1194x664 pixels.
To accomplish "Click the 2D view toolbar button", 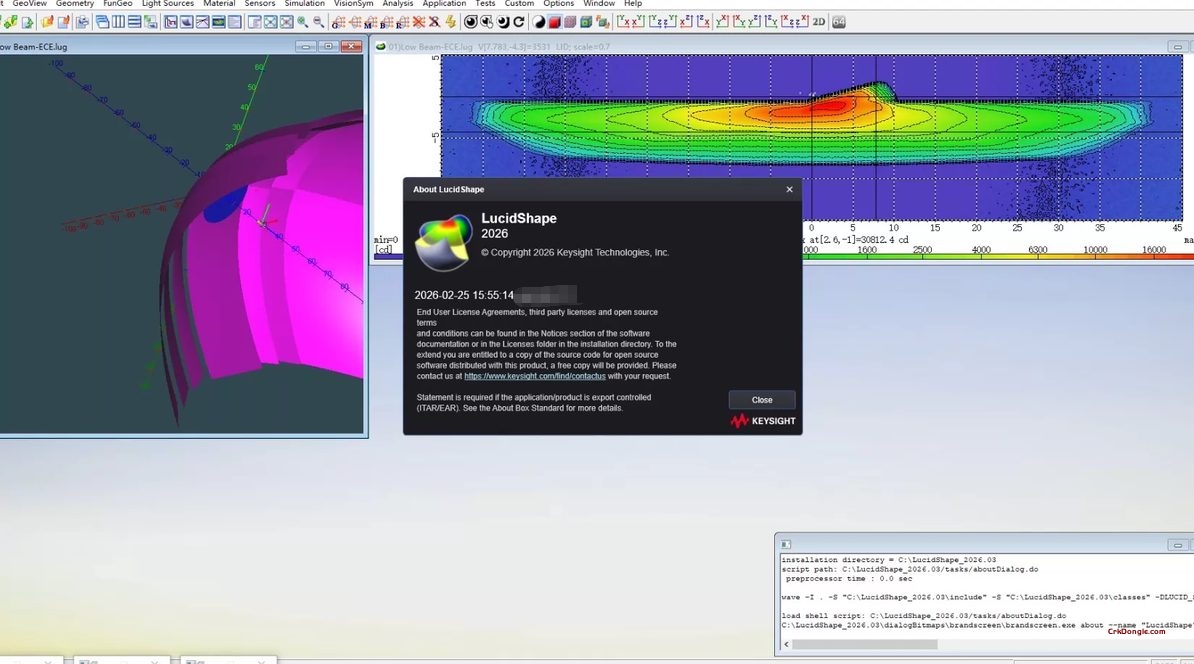I will pos(819,22).
